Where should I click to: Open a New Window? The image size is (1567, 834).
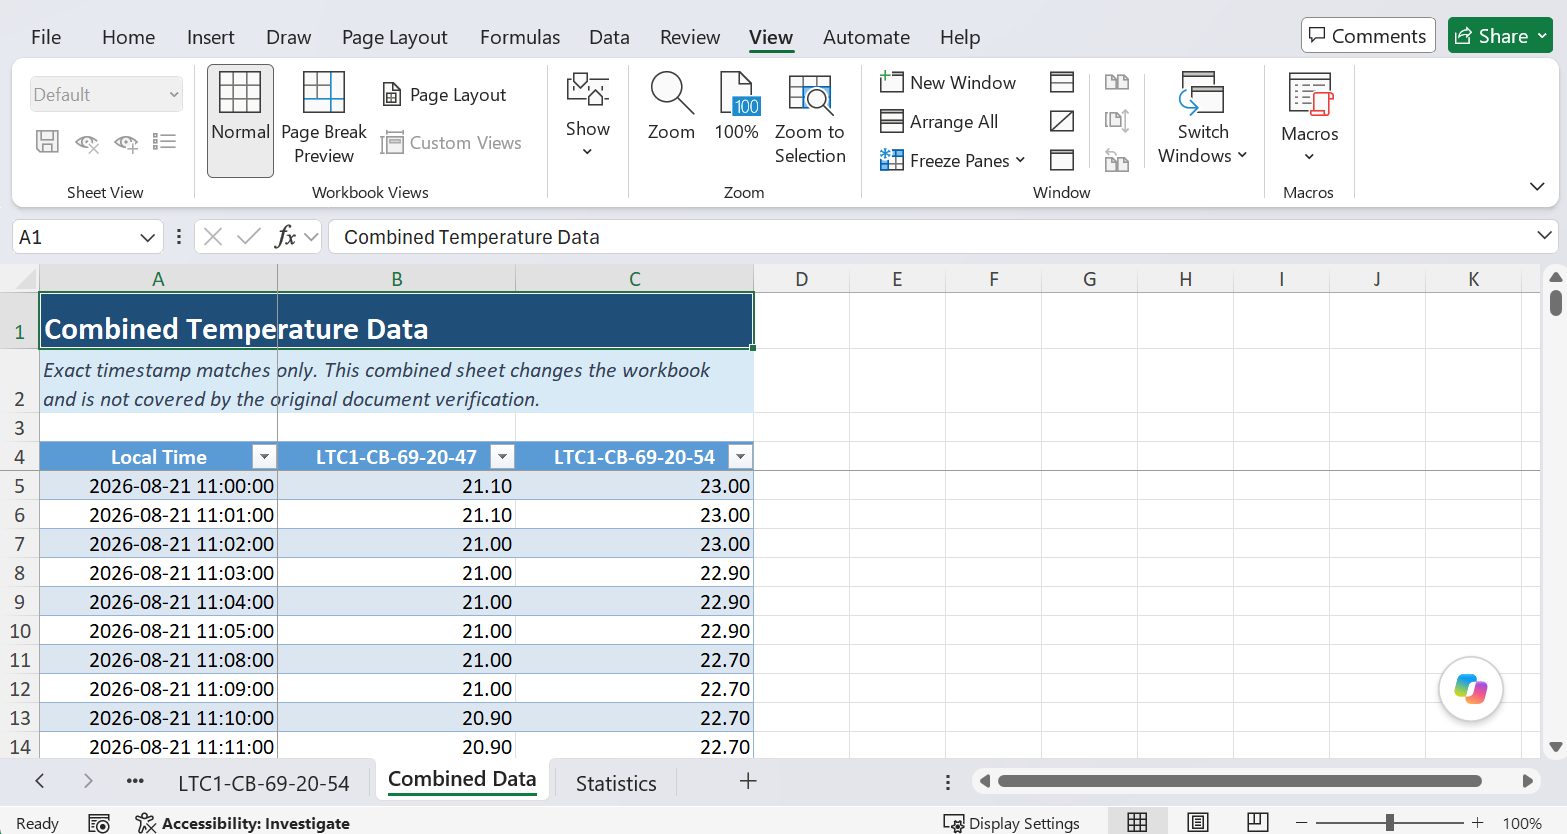pos(948,82)
